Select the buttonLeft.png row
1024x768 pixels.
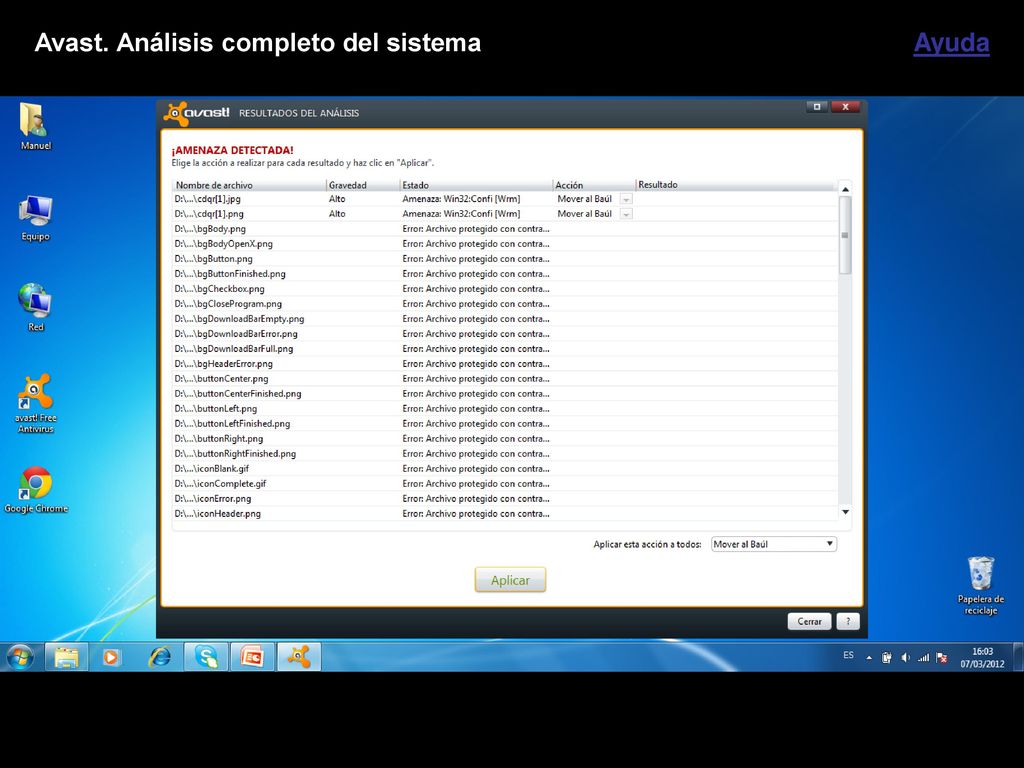(505, 409)
